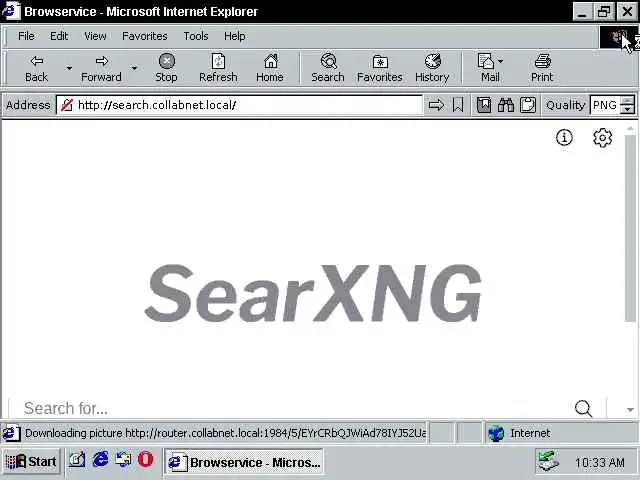Click the bookmark ribbon icon after the address bar
This screenshot has width=640, height=480.
[458, 105]
